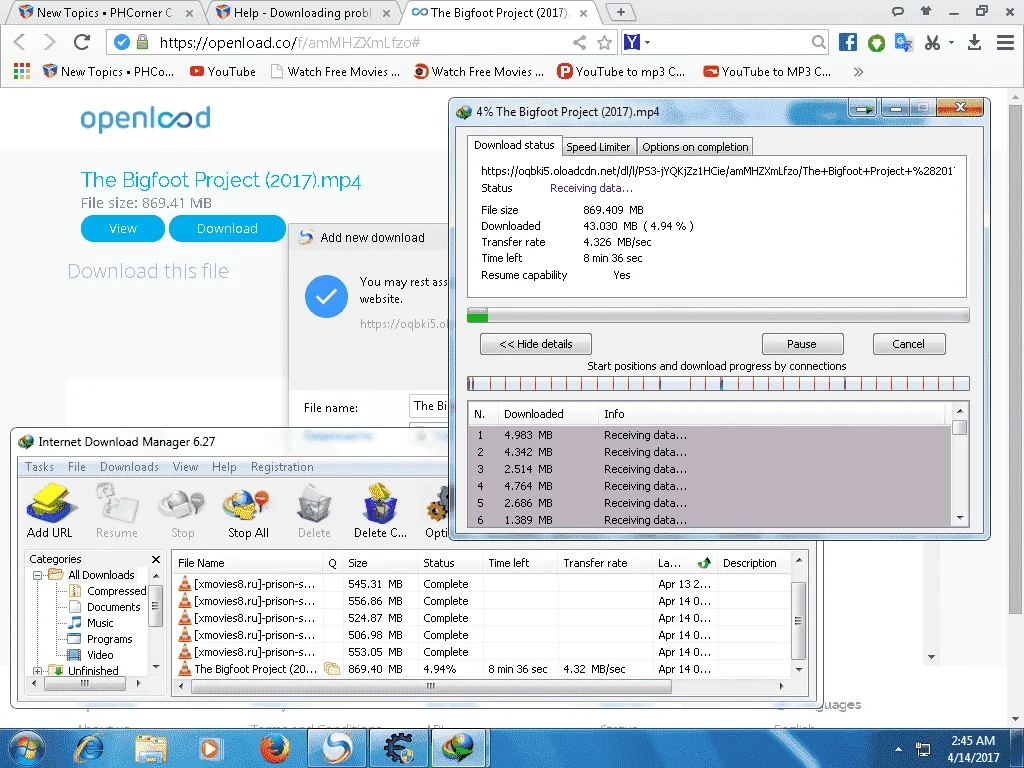Click the share icon in address bar
This screenshot has height=768, width=1024.
(x=579, y=43)
